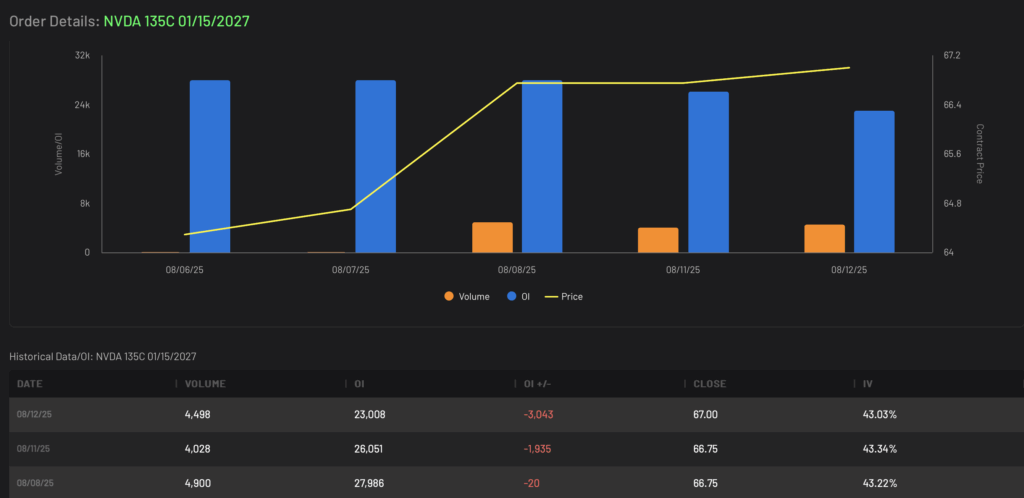Sort the table by DATE column
Image resolution: width=1024 pixels, height=498 pixels.
pos(29,384)
